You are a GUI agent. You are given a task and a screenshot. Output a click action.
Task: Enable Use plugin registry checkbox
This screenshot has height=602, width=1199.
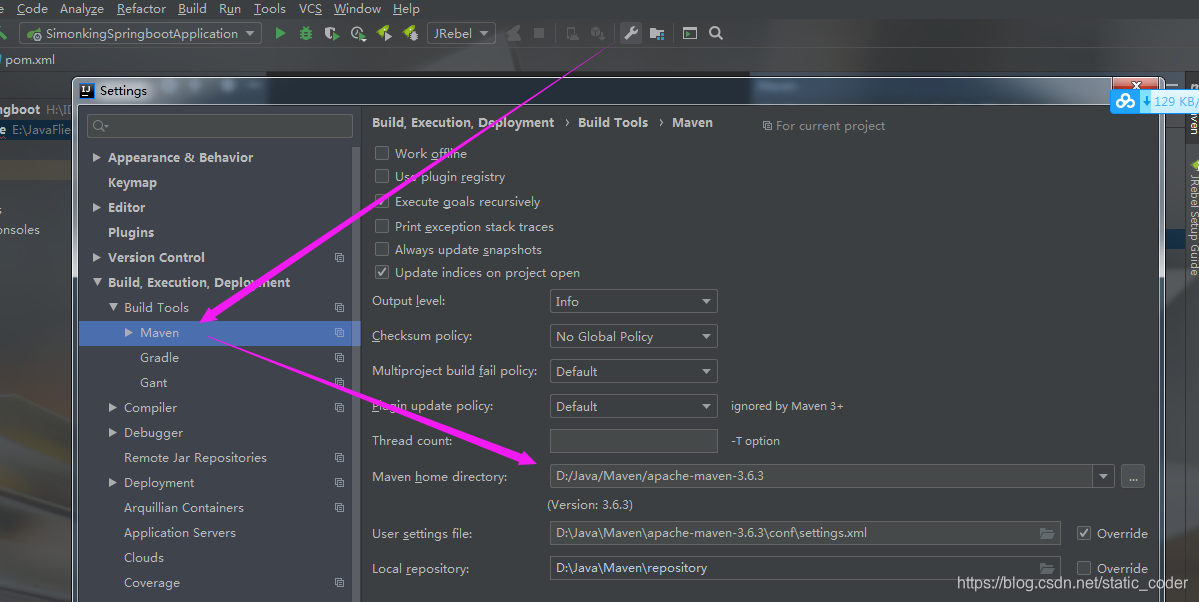tap(382, 176)
